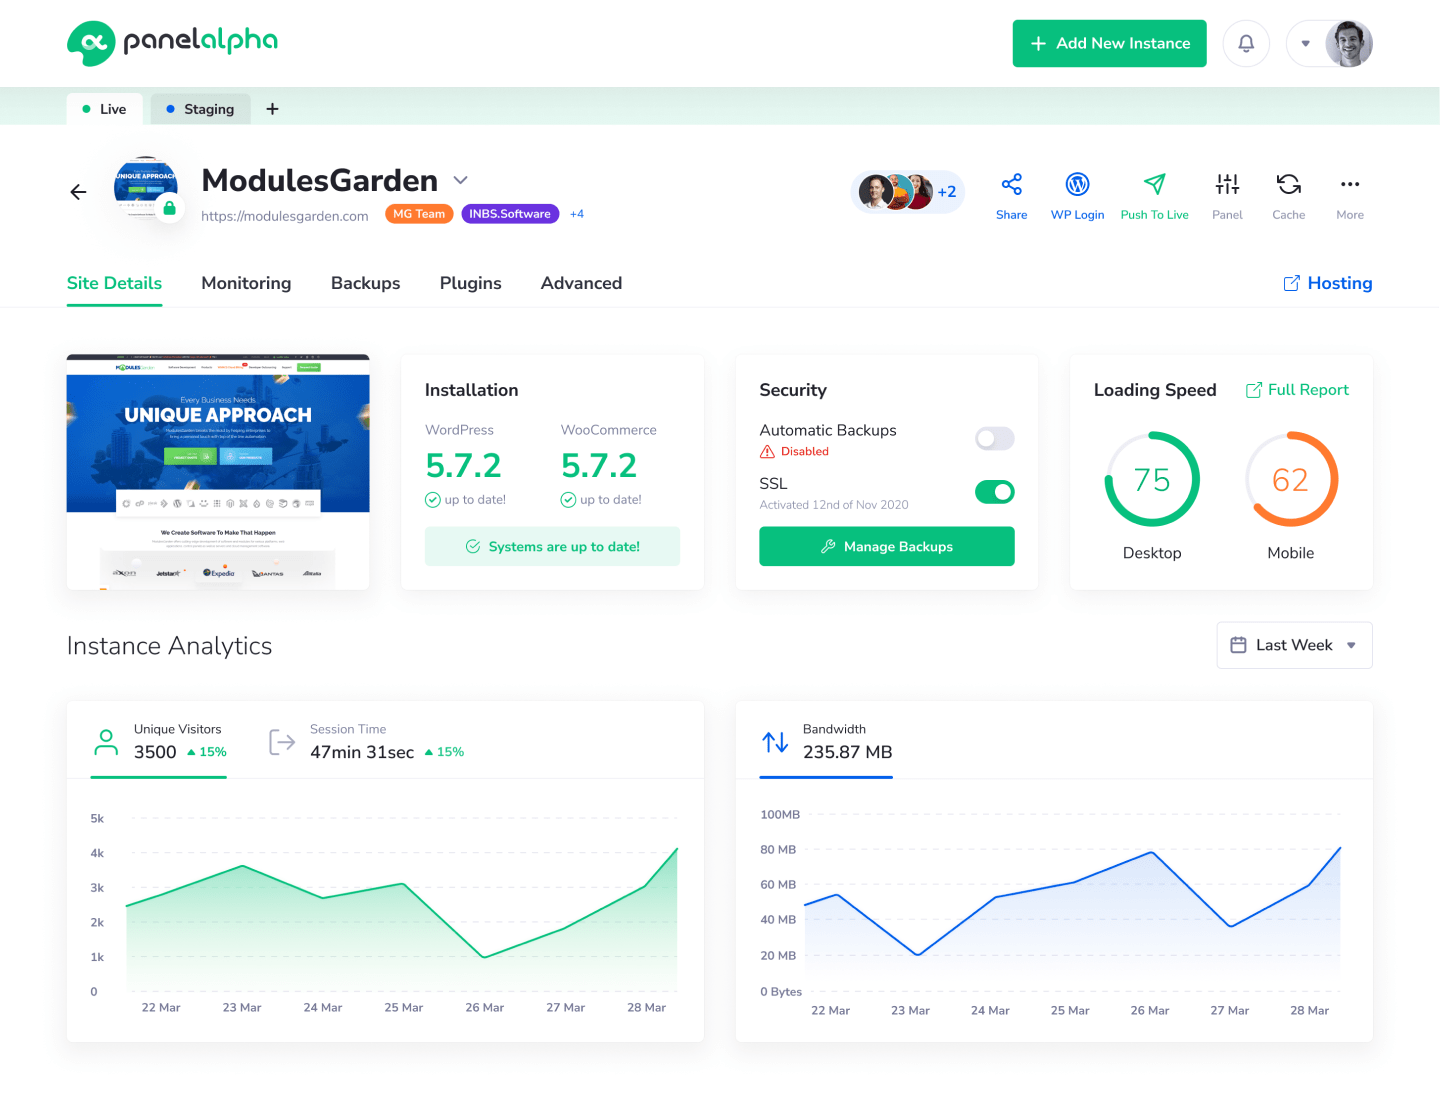Toggle the Staging environment indicator
Image resolution: width=1440 pixels, height=1106 pixels.
coord(200,108)
